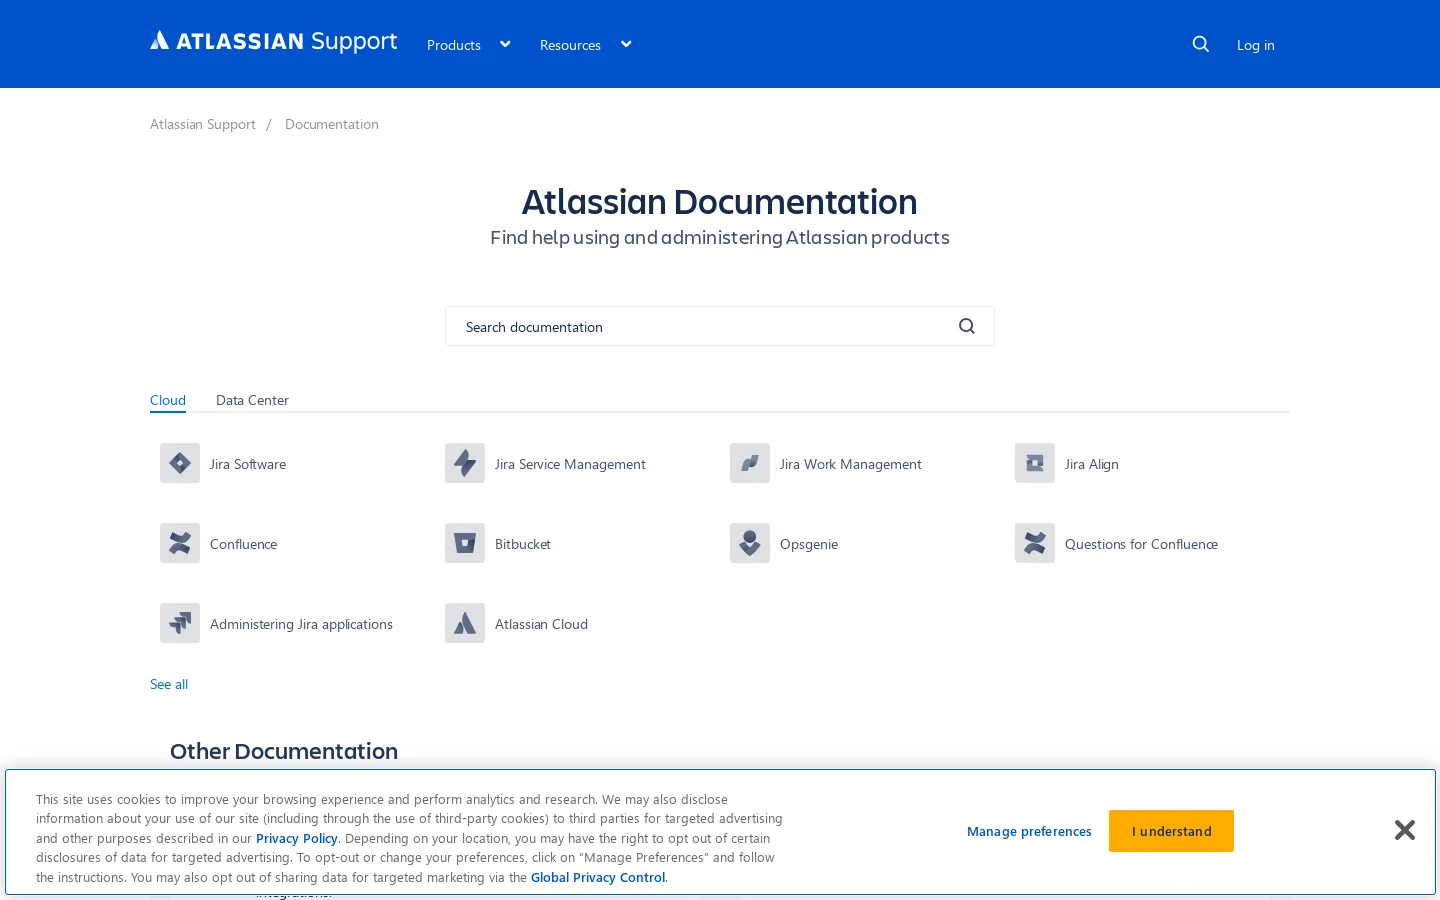Expand the Resources dropdown menu

pyautogui.click(x=586, y=45)
